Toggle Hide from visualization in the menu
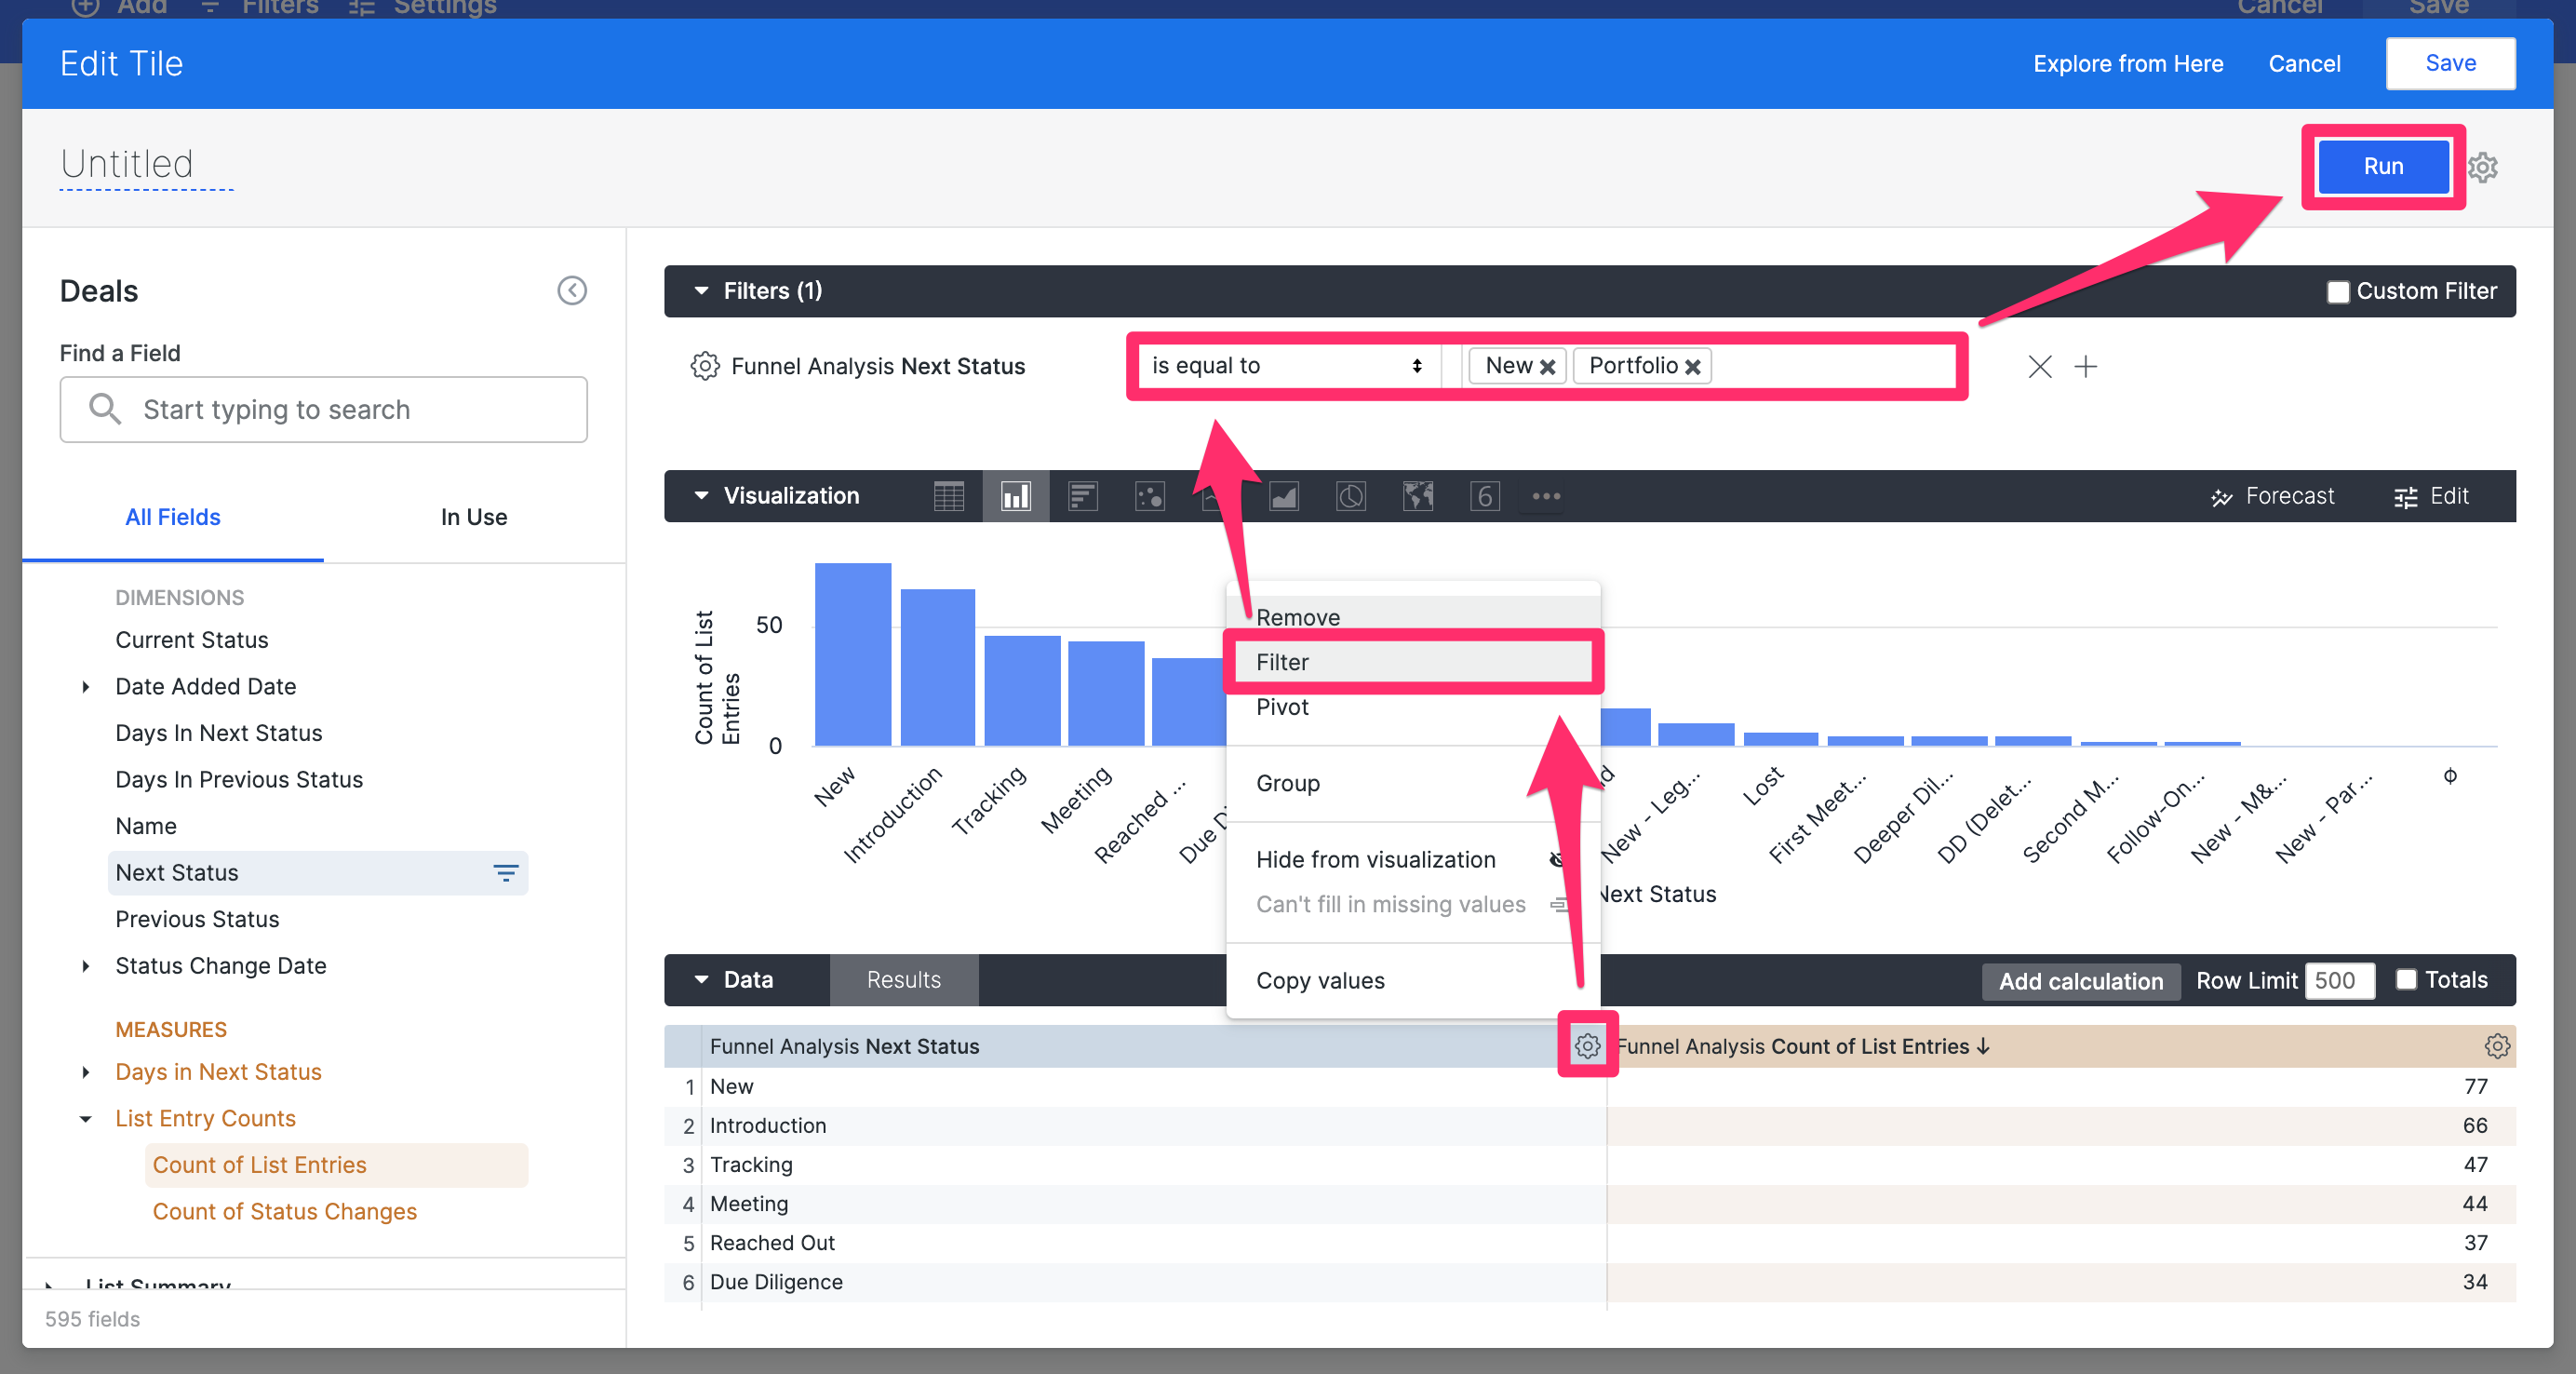Image resolution: width=2576 pixels, height=1374 pixels. (x=1375, y=859)
